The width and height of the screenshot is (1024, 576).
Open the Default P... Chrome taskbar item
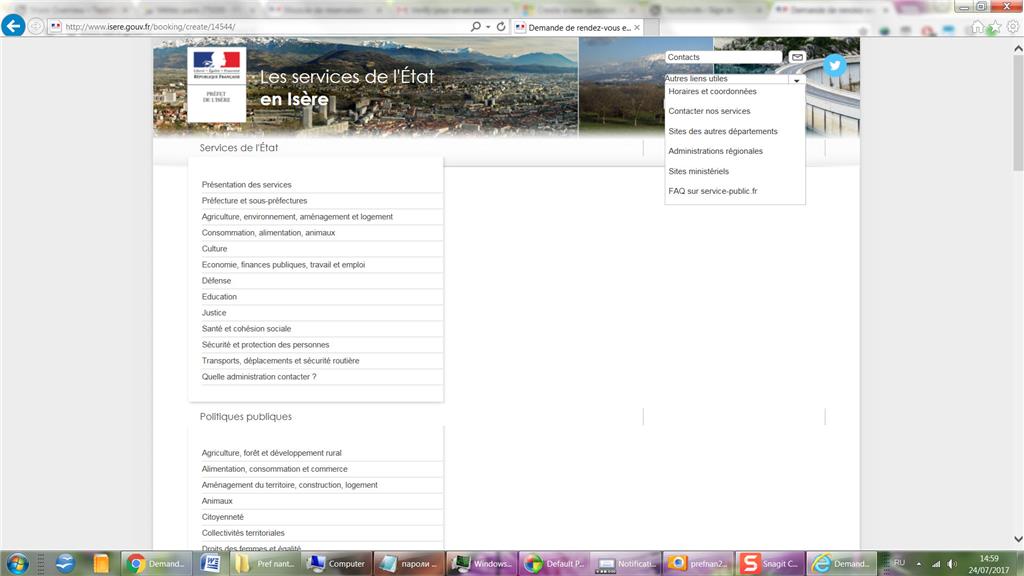click(554, 564)
